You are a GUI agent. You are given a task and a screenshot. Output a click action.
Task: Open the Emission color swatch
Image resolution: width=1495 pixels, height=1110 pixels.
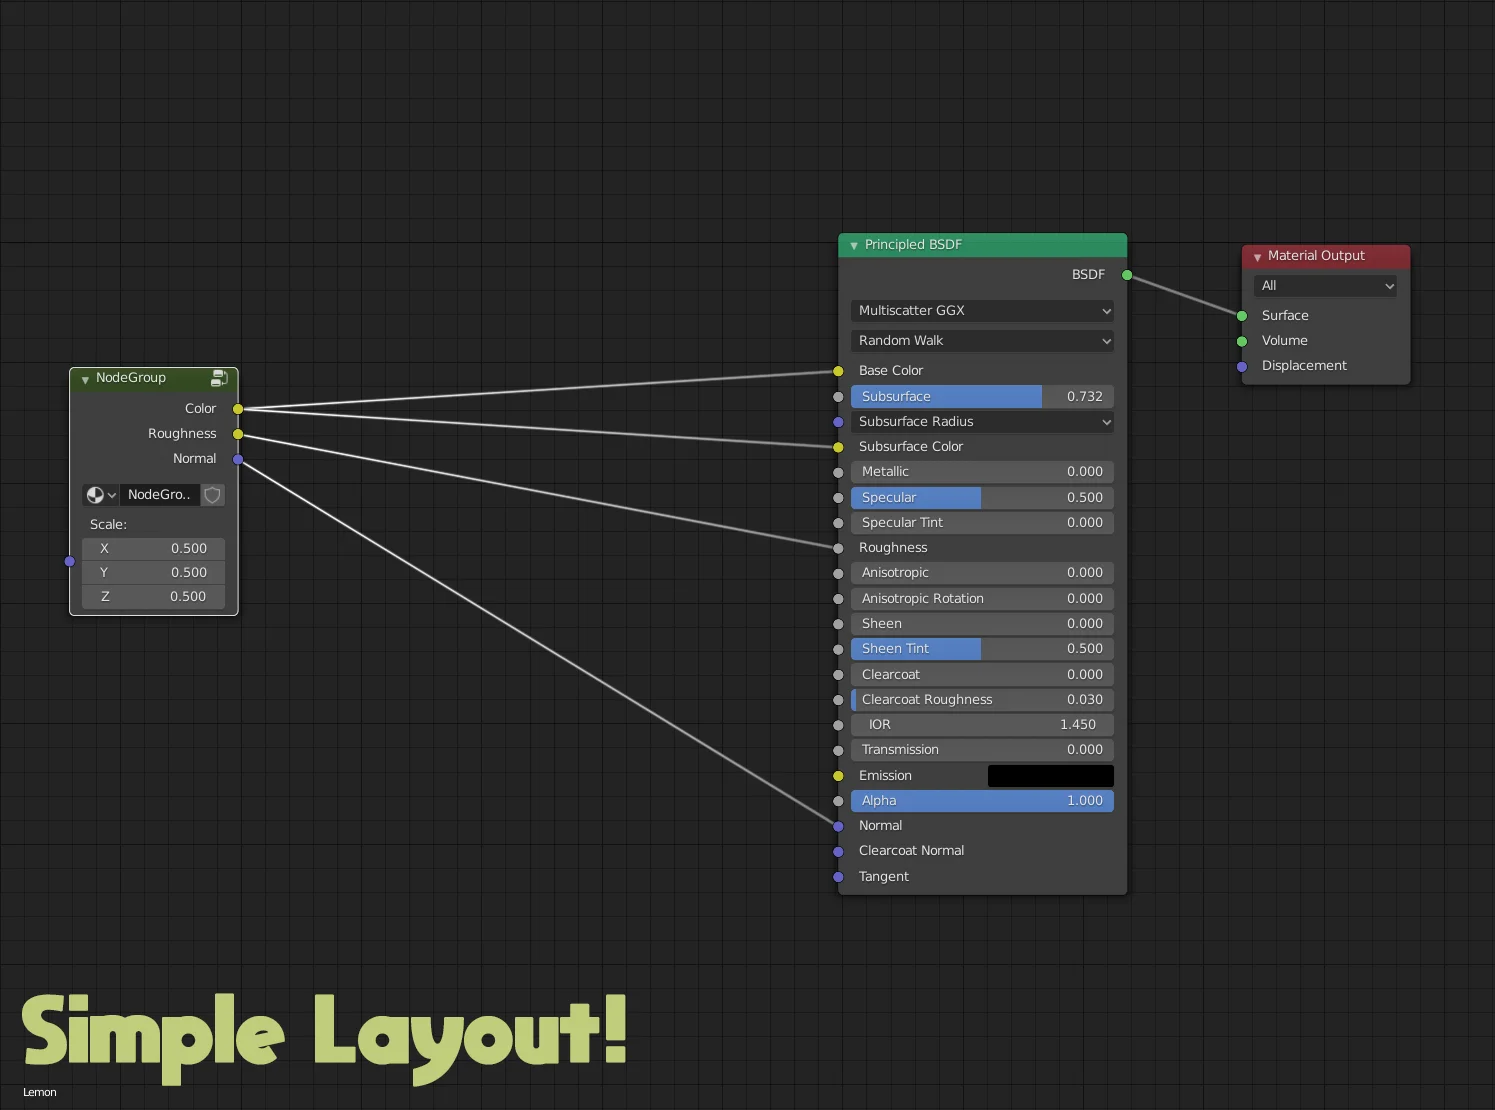pyautogui.click(x=1050, y=775)
